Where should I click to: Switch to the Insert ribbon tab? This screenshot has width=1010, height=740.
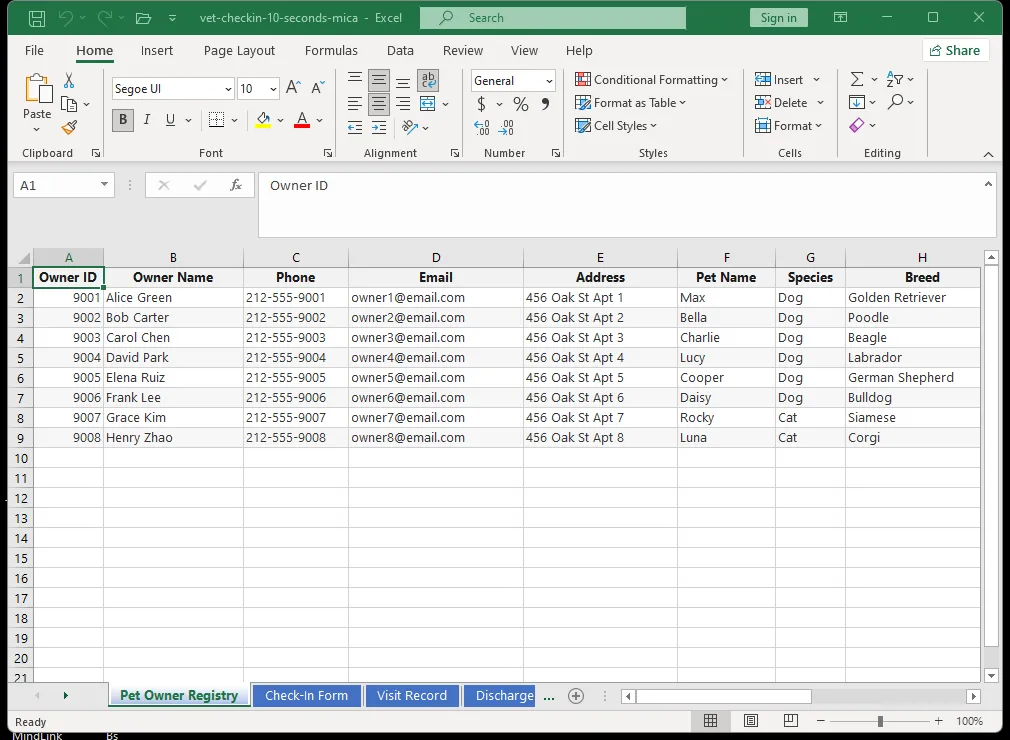[x=157, y=50]
